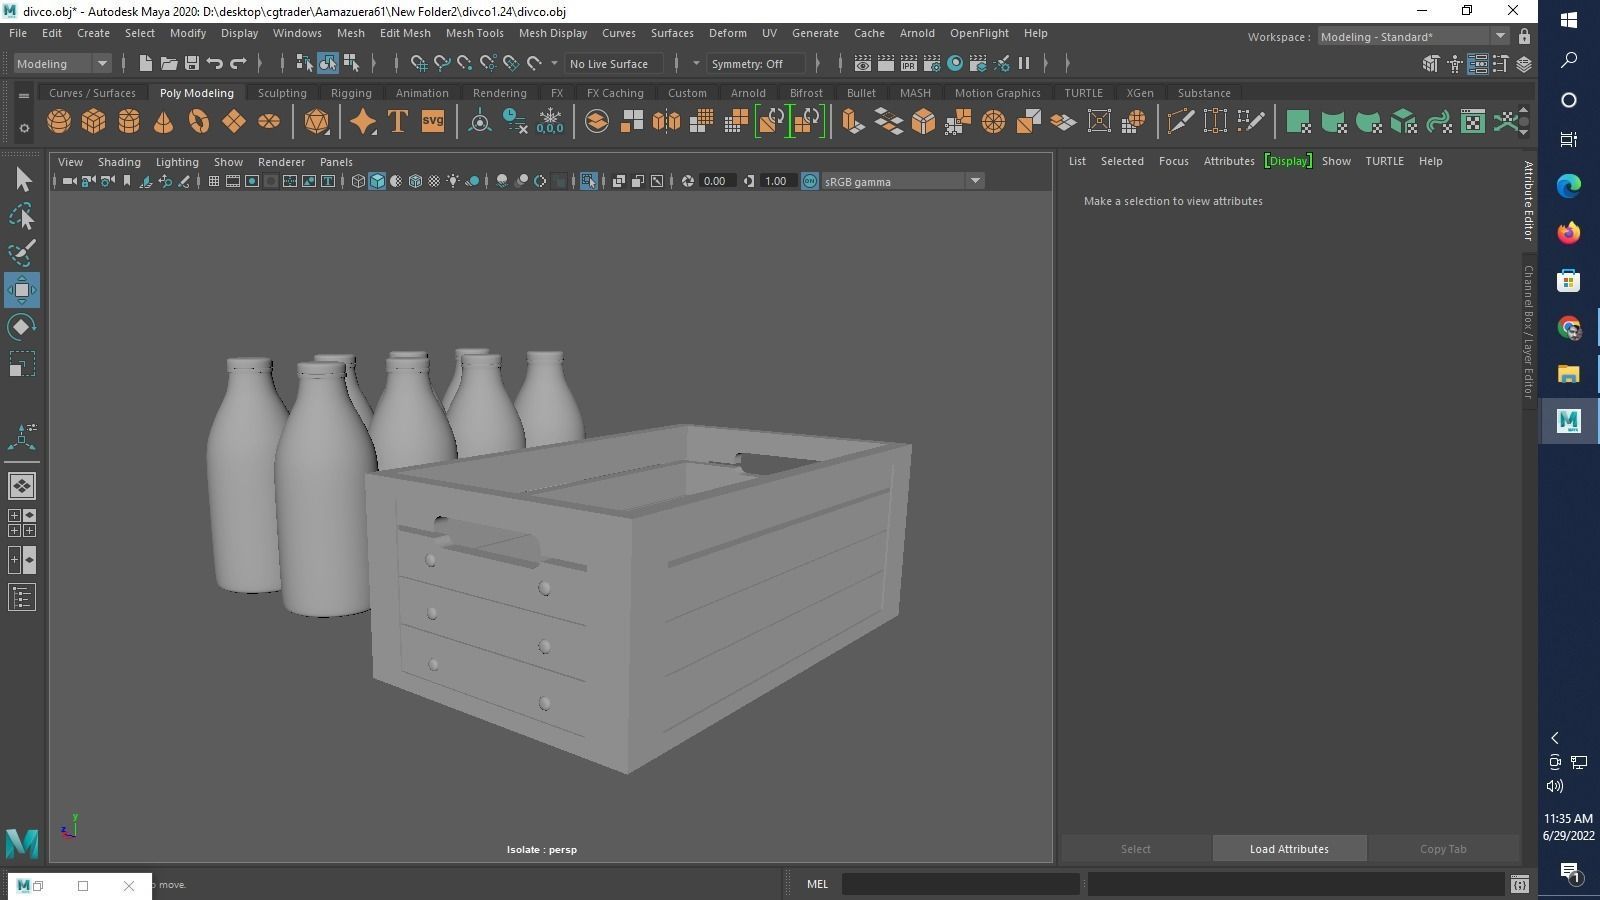Toggle Smooth Shade All in viewport
The height and width of the screenshot is (900, 1600).
[377, 181]
